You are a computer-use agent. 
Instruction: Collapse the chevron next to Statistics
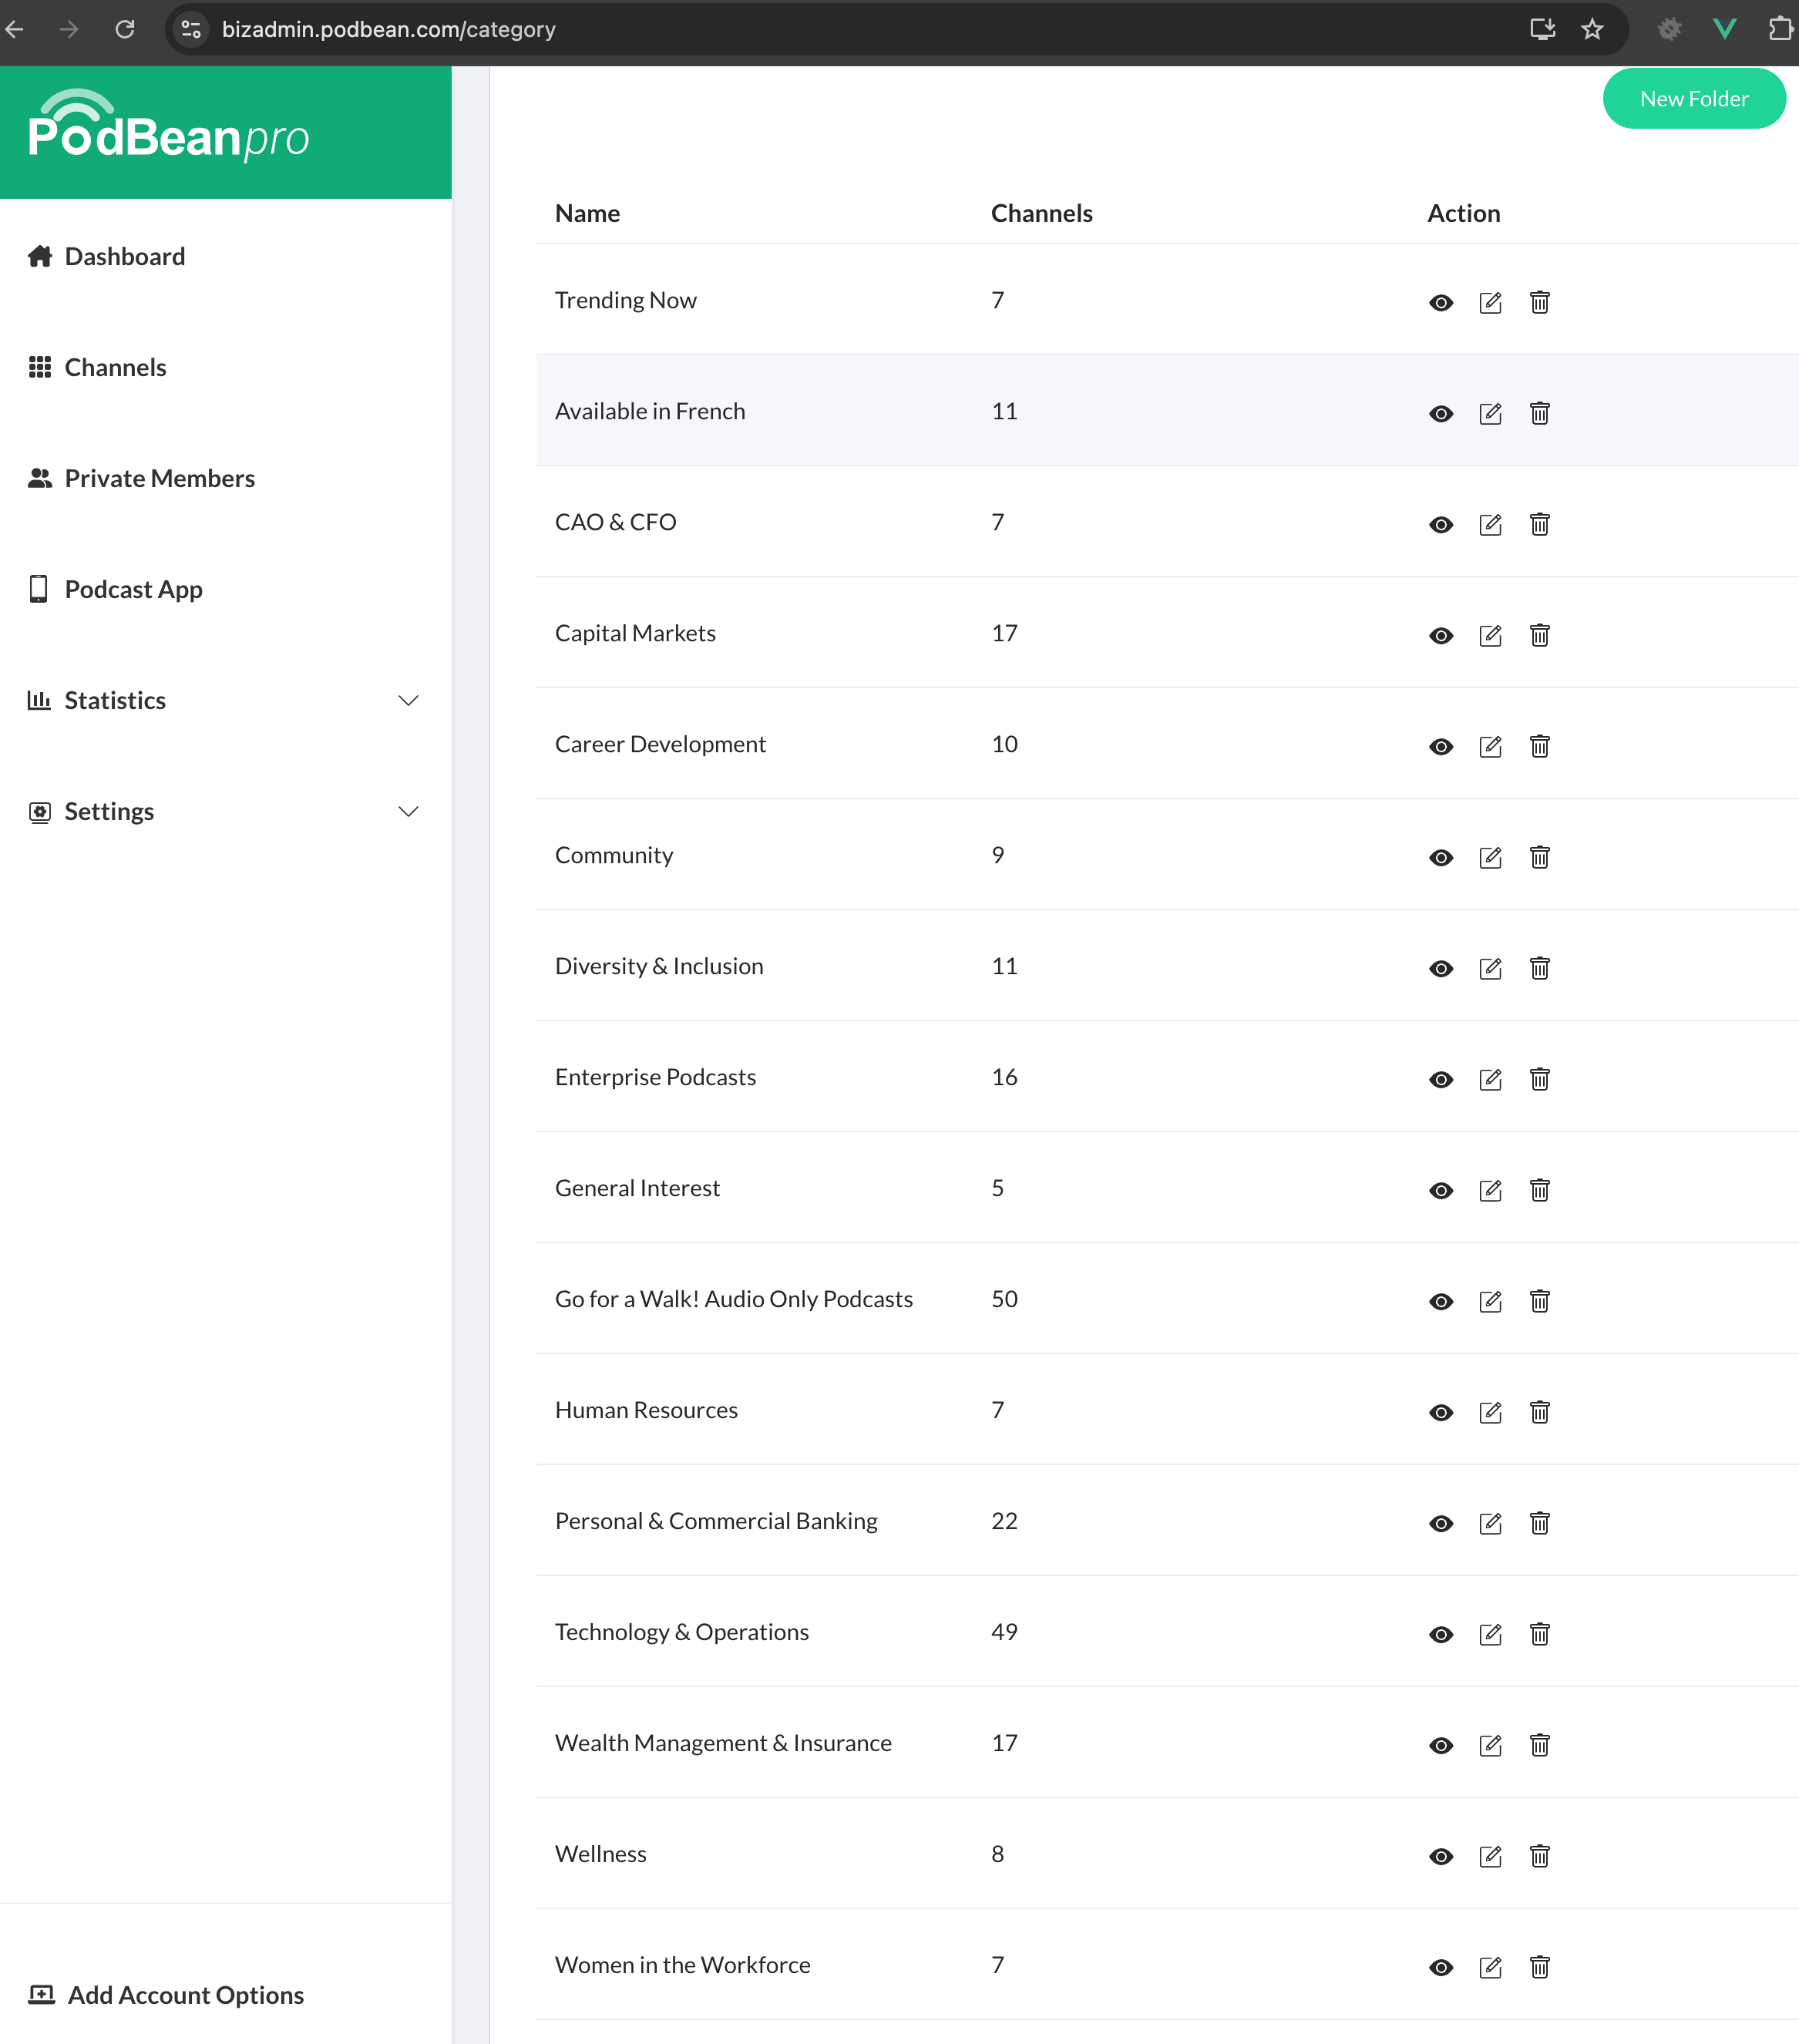(x=408, y=701)
